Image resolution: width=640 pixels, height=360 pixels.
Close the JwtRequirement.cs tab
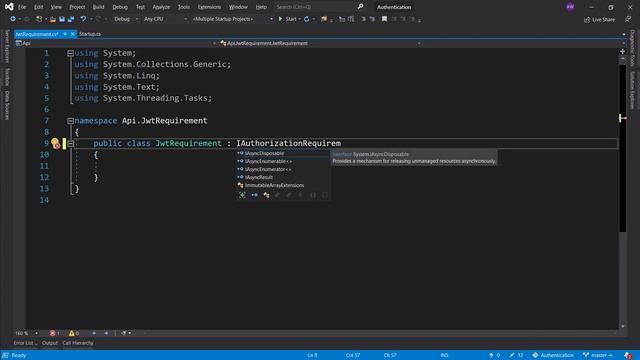click(73, 34)
